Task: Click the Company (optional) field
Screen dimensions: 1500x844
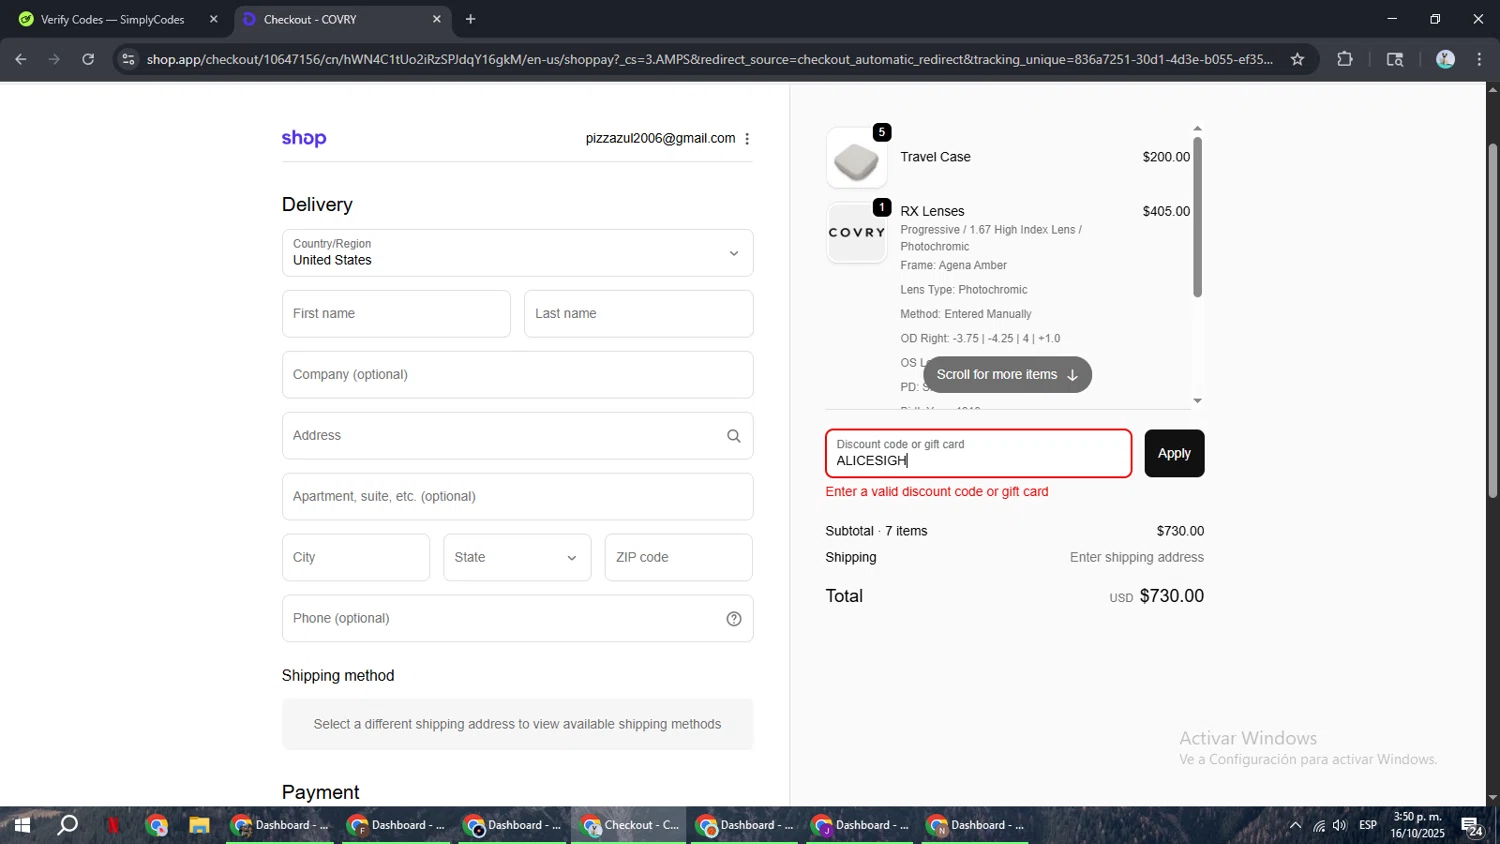Action: click(x=518, y=375)
